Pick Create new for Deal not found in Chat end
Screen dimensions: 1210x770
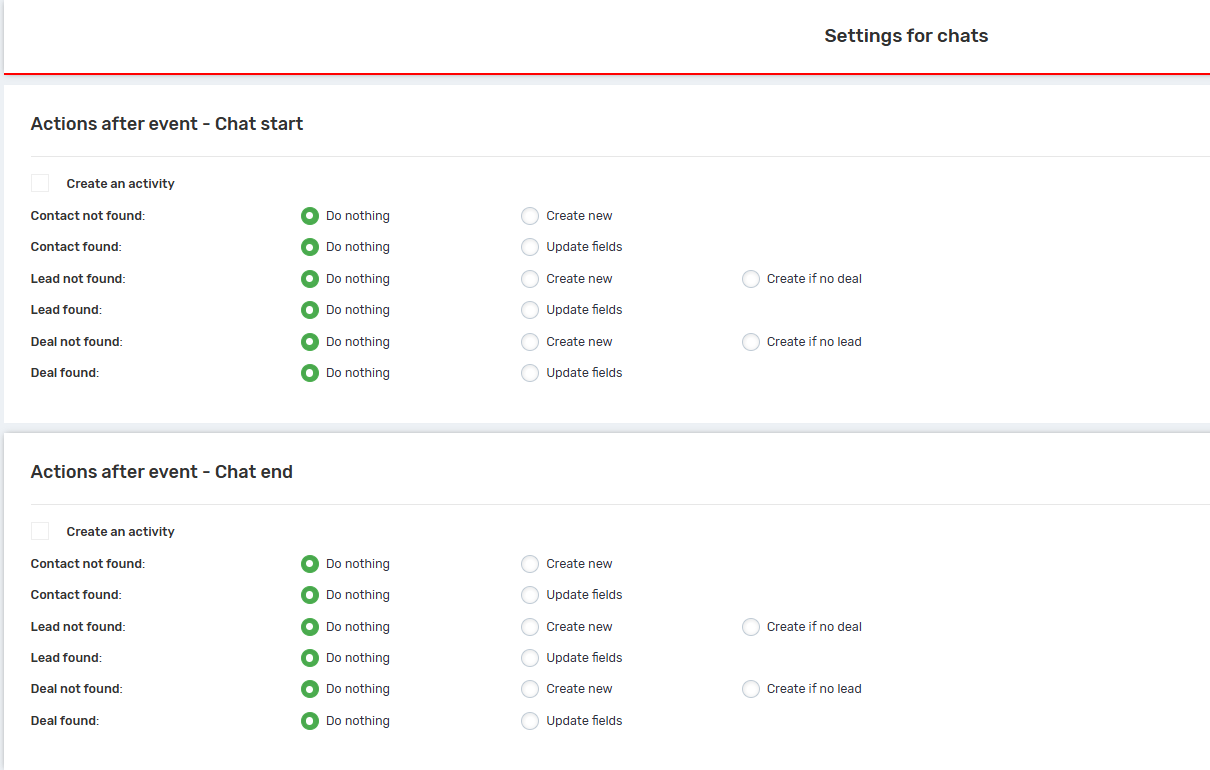530,689
